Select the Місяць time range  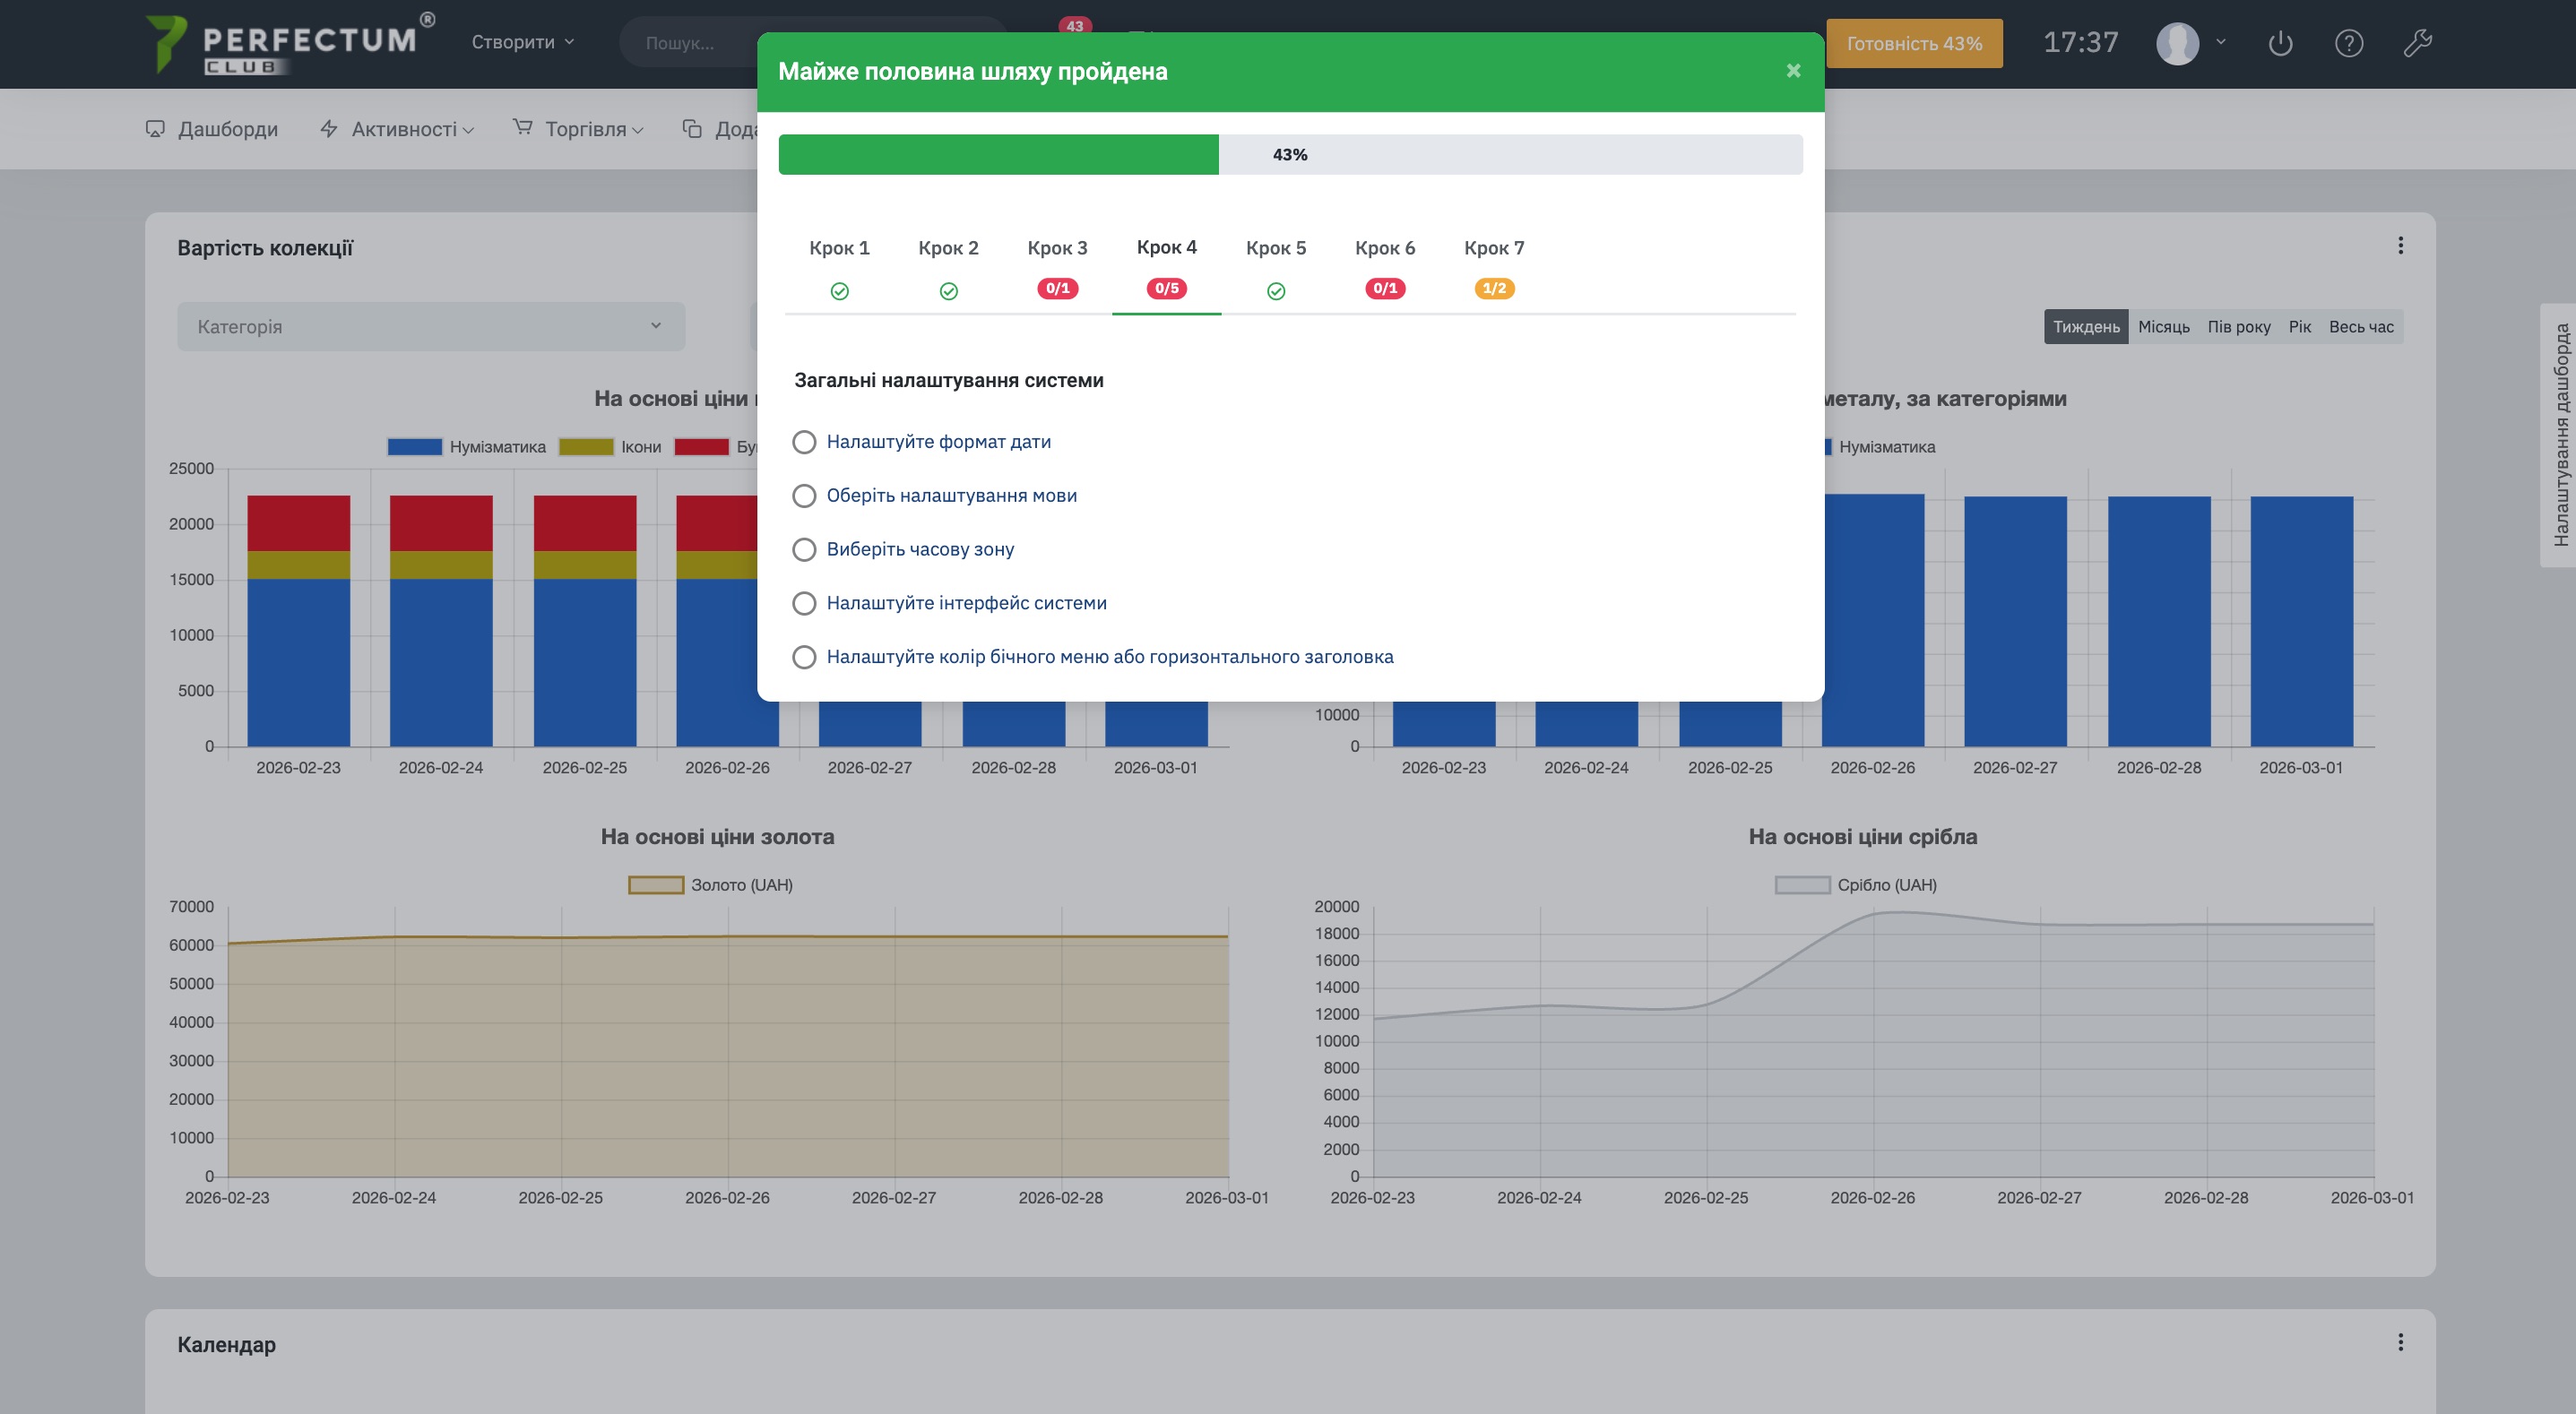pyautogui.click(x=2163, y=327)
